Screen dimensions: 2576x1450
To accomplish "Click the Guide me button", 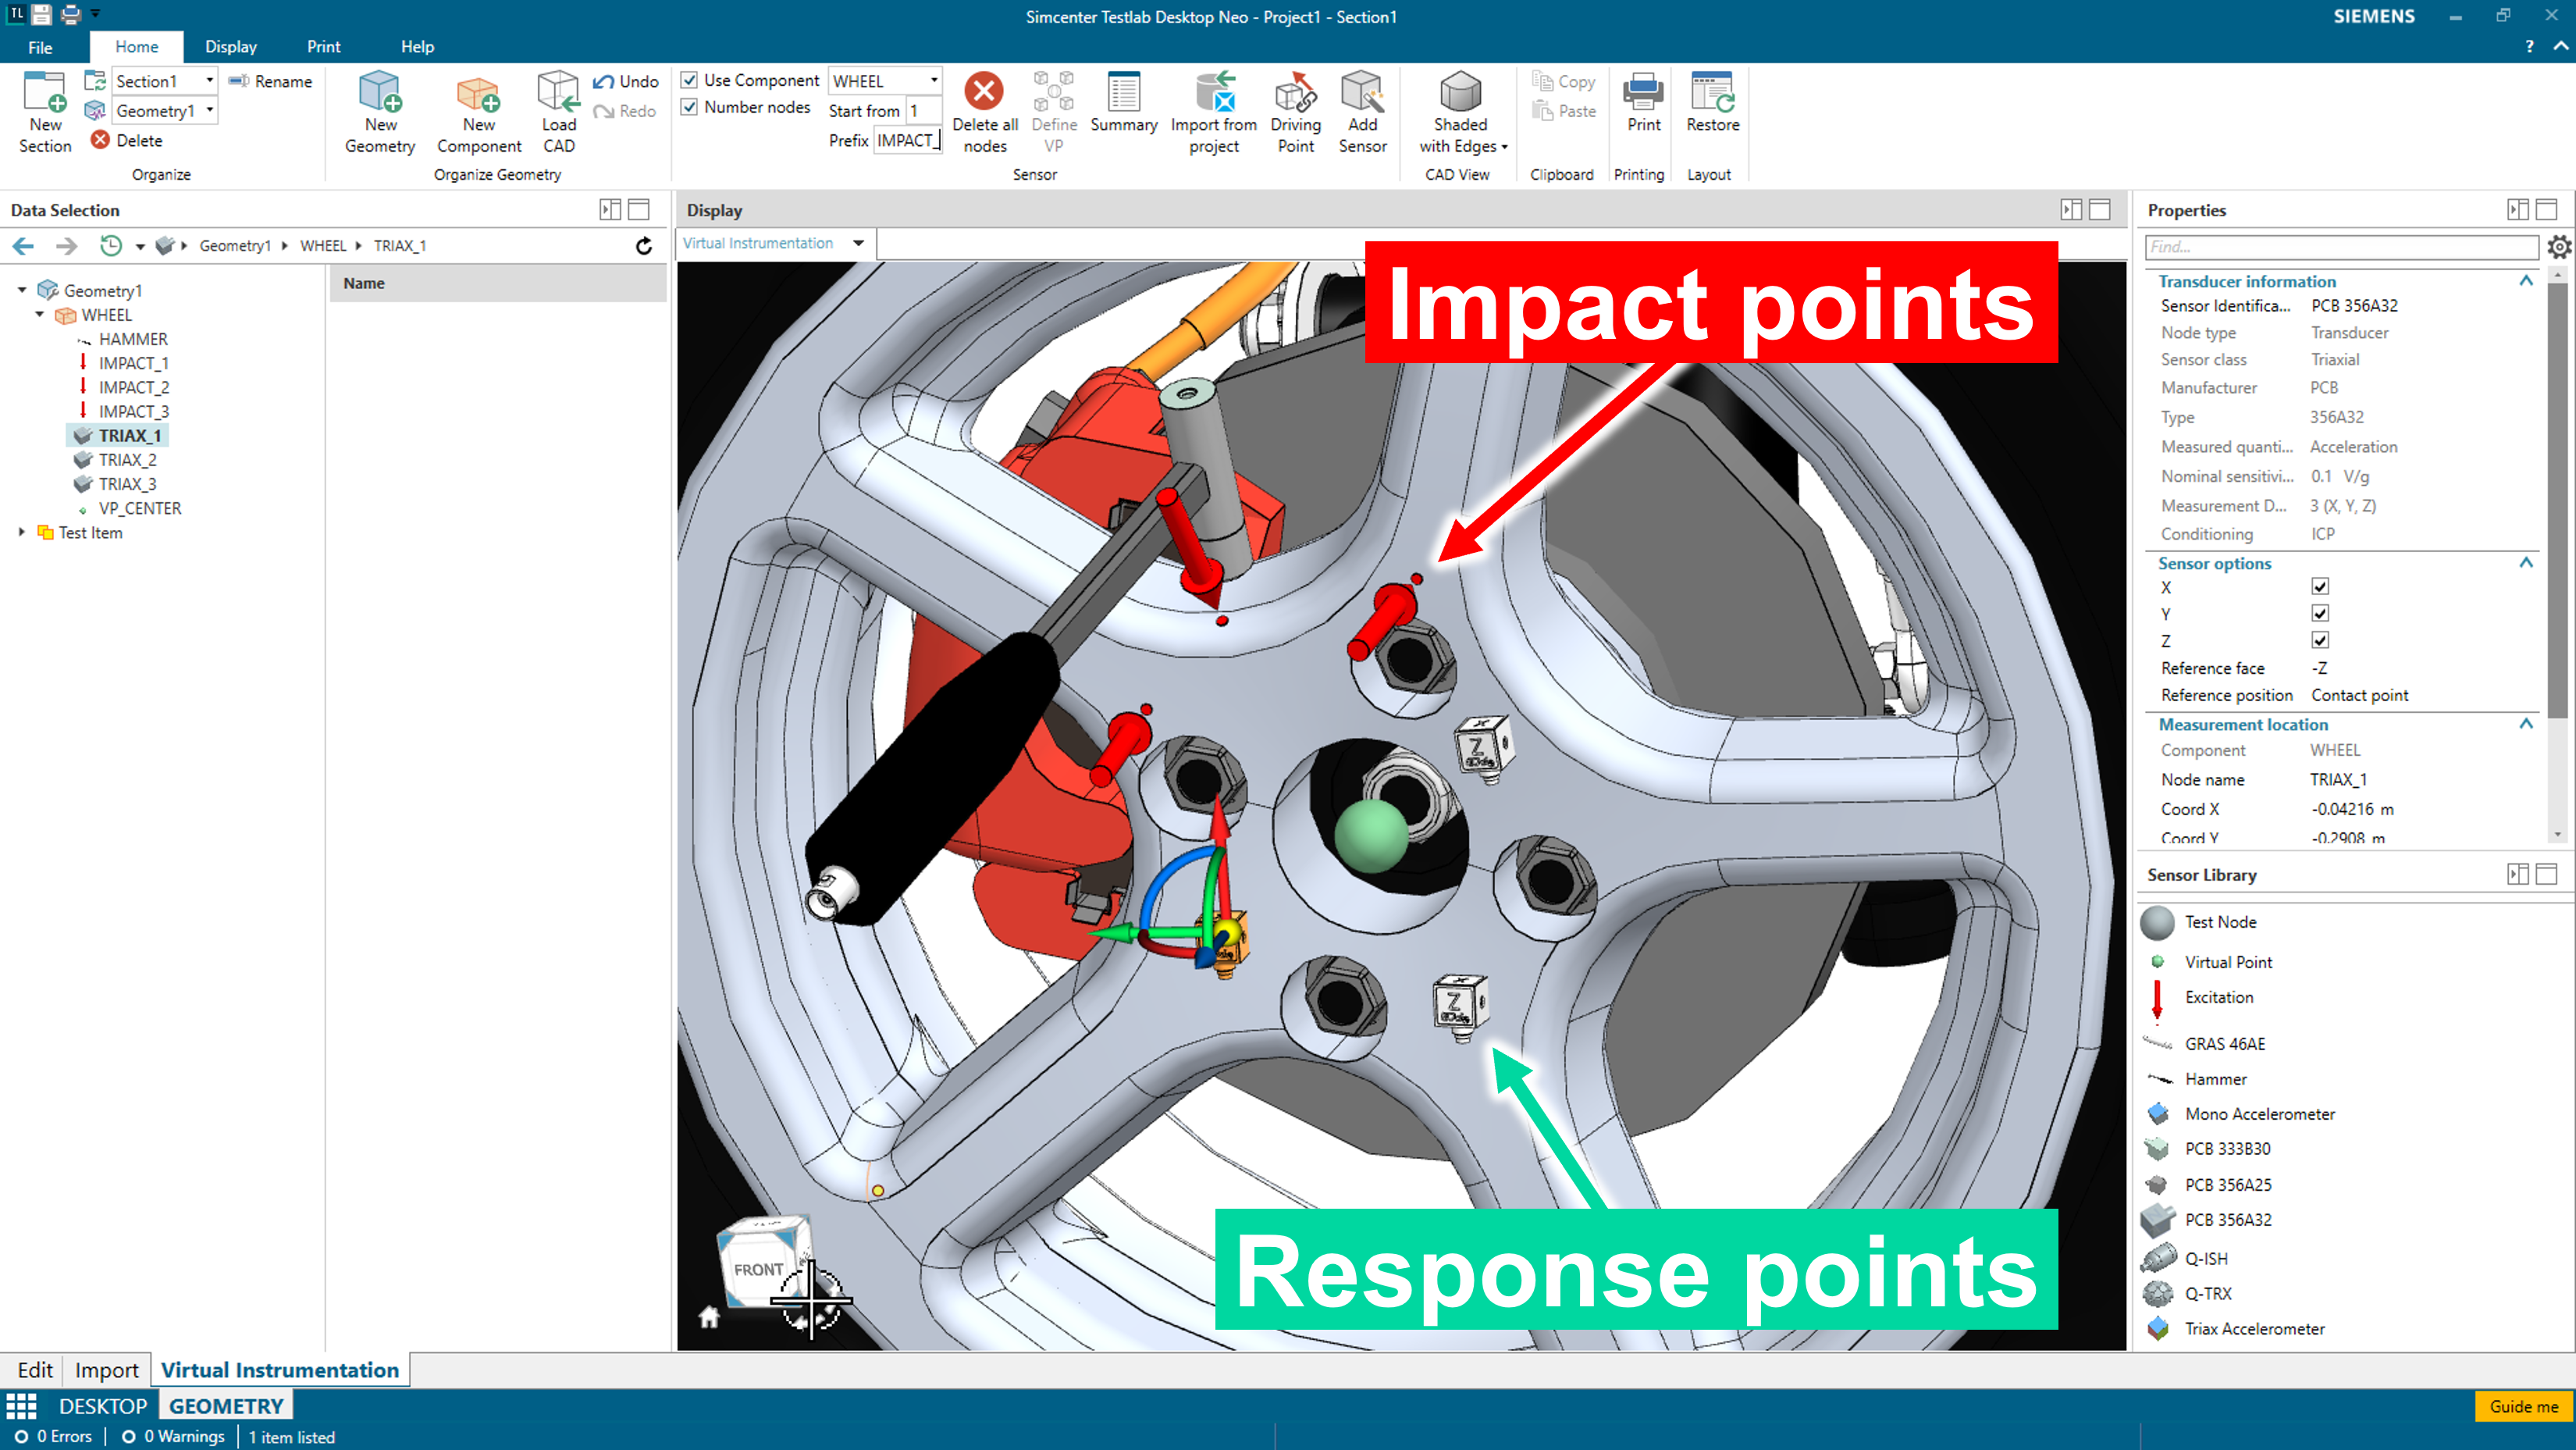I will [x=2522, y=1406].
